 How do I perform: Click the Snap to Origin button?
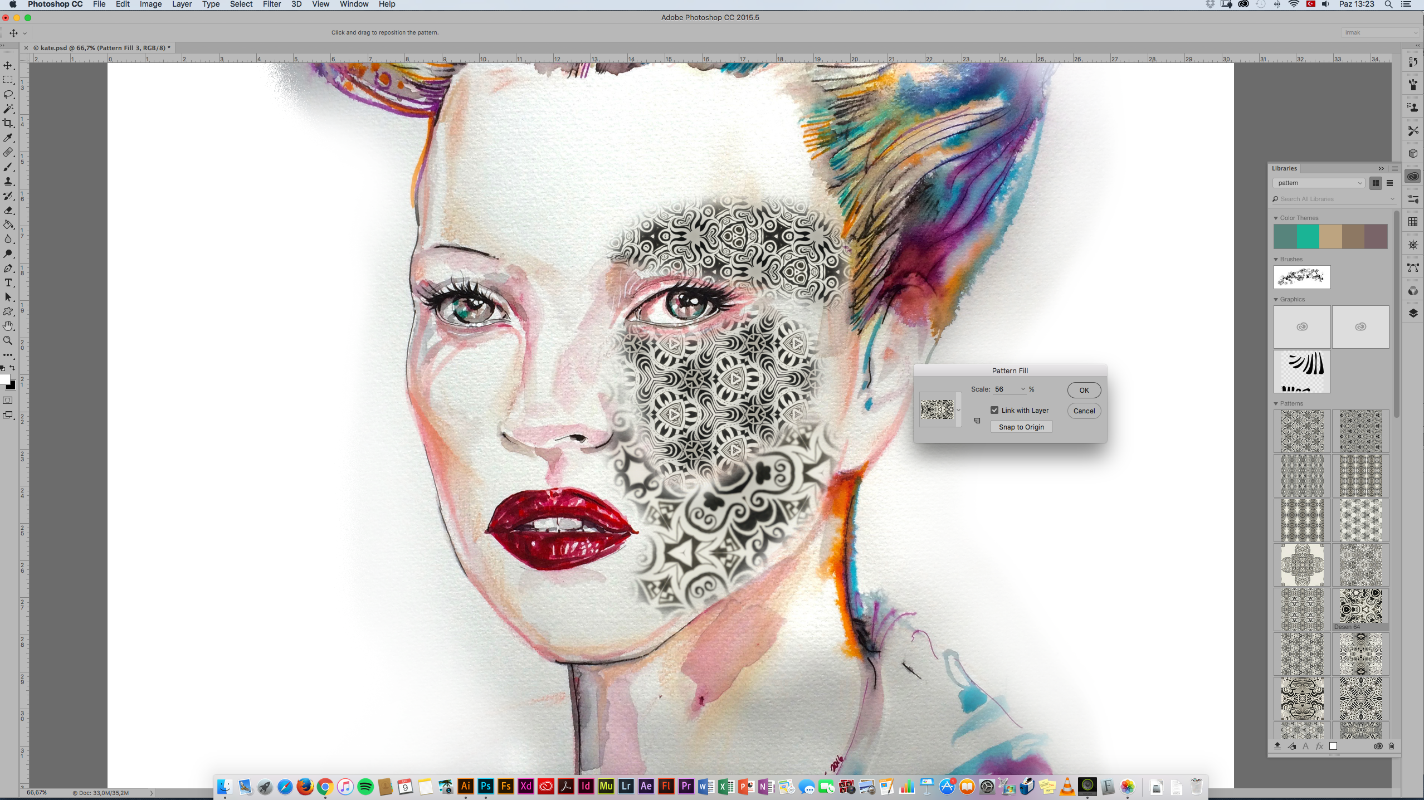pyautogui.click(x=1021, y=427)
